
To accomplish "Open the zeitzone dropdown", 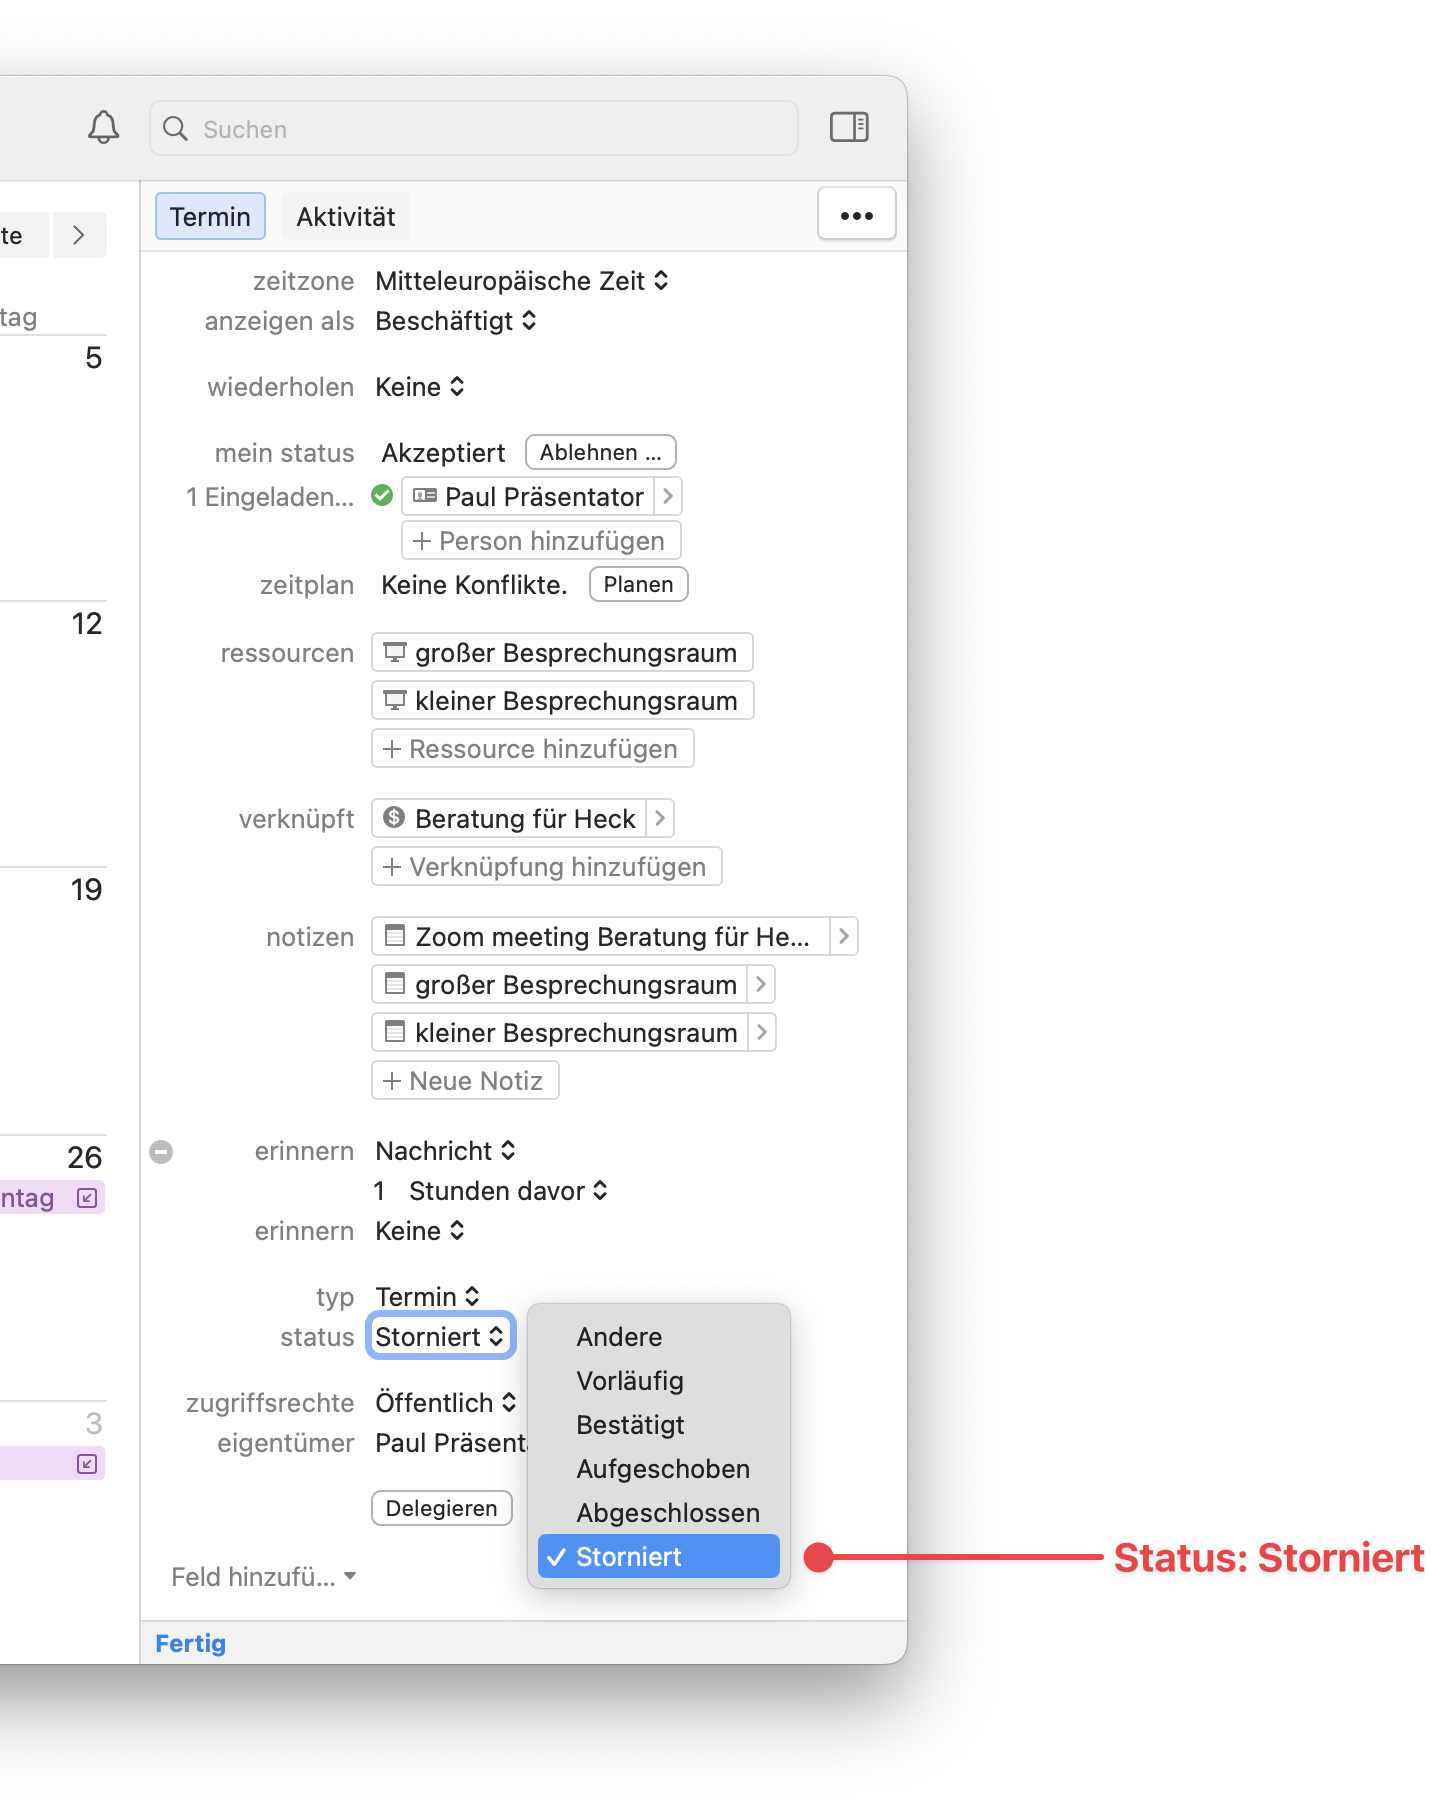I will tap(521, 282).
